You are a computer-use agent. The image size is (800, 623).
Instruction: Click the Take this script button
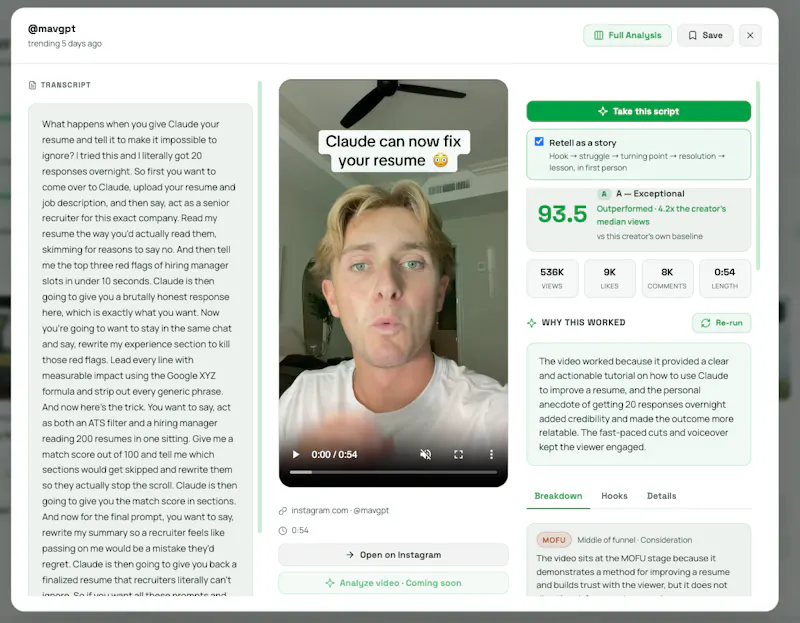638,111
